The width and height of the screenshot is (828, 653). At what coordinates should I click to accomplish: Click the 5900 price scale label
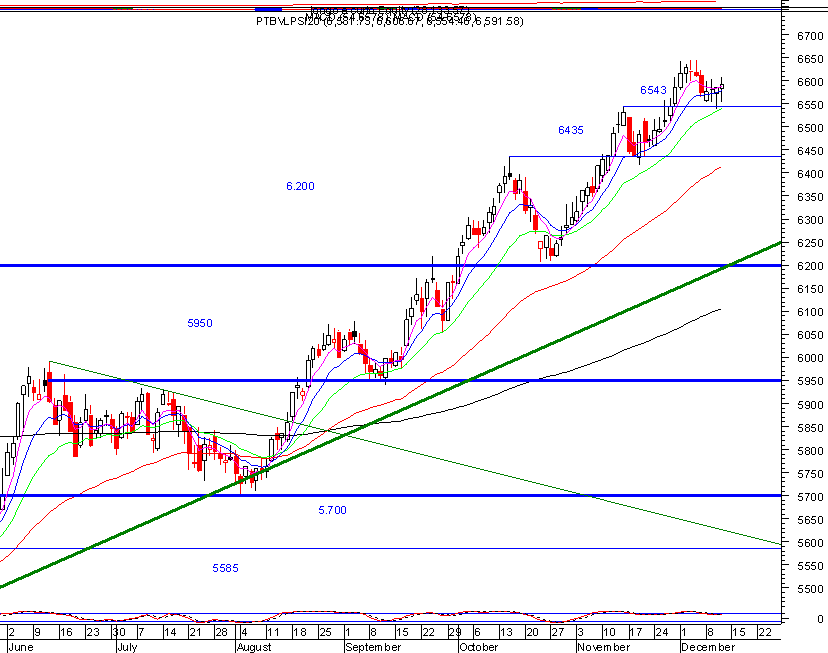point(810,405)
